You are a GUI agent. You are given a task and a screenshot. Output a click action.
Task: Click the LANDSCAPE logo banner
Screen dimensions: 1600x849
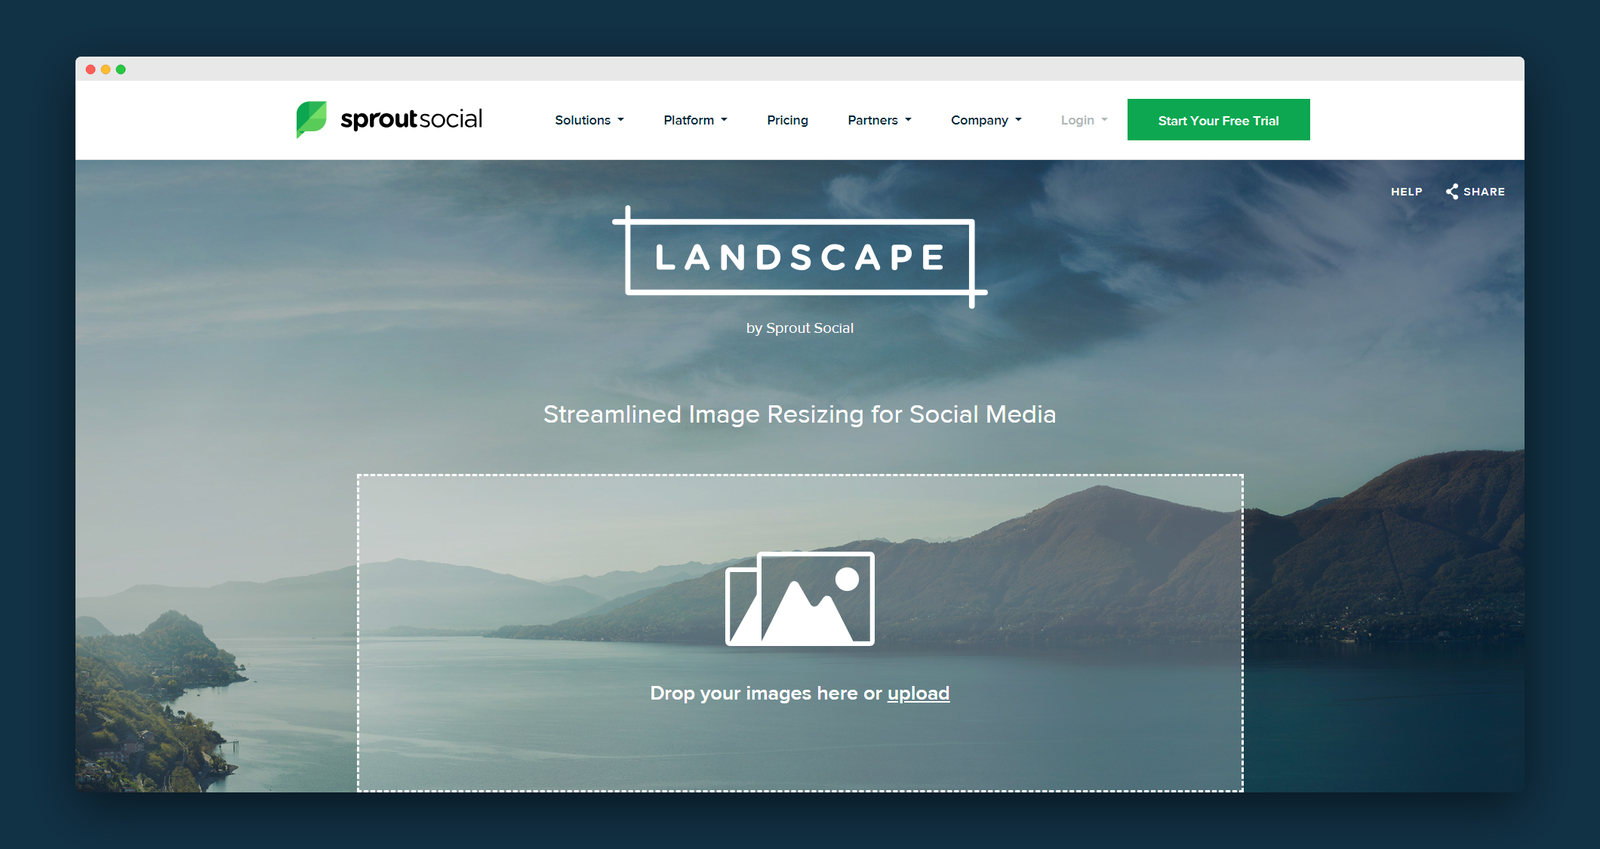pyautogui.click(x=800, y=257)
